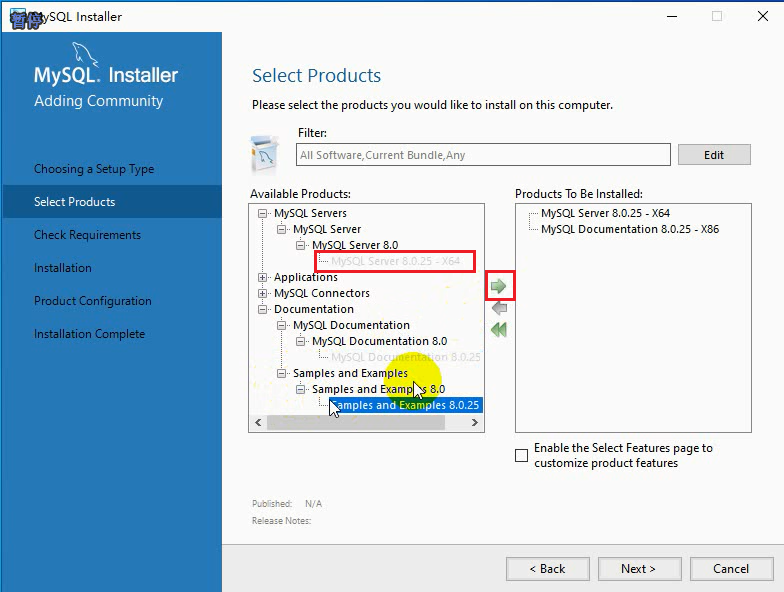784x592 pixels.
Task: Expand the MySQL Connectors tree node
Action: [x=262, y=294]
